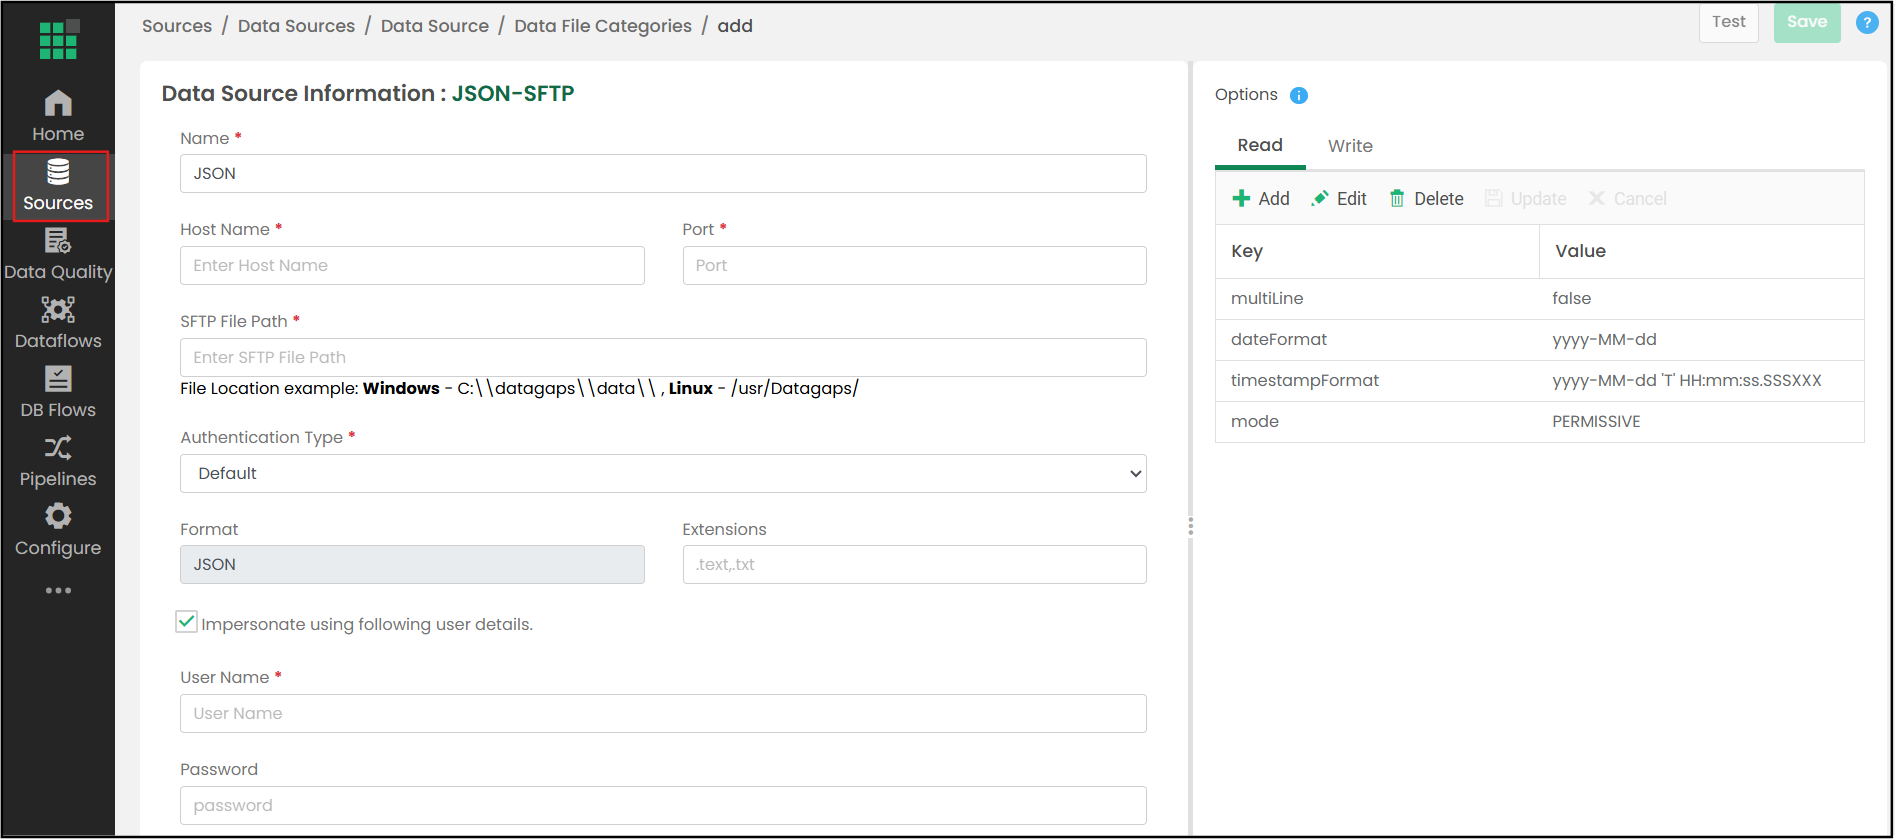Open Dataflows in sidebar
Viewport: 1895px width, 839px height.
click(58, 323)
